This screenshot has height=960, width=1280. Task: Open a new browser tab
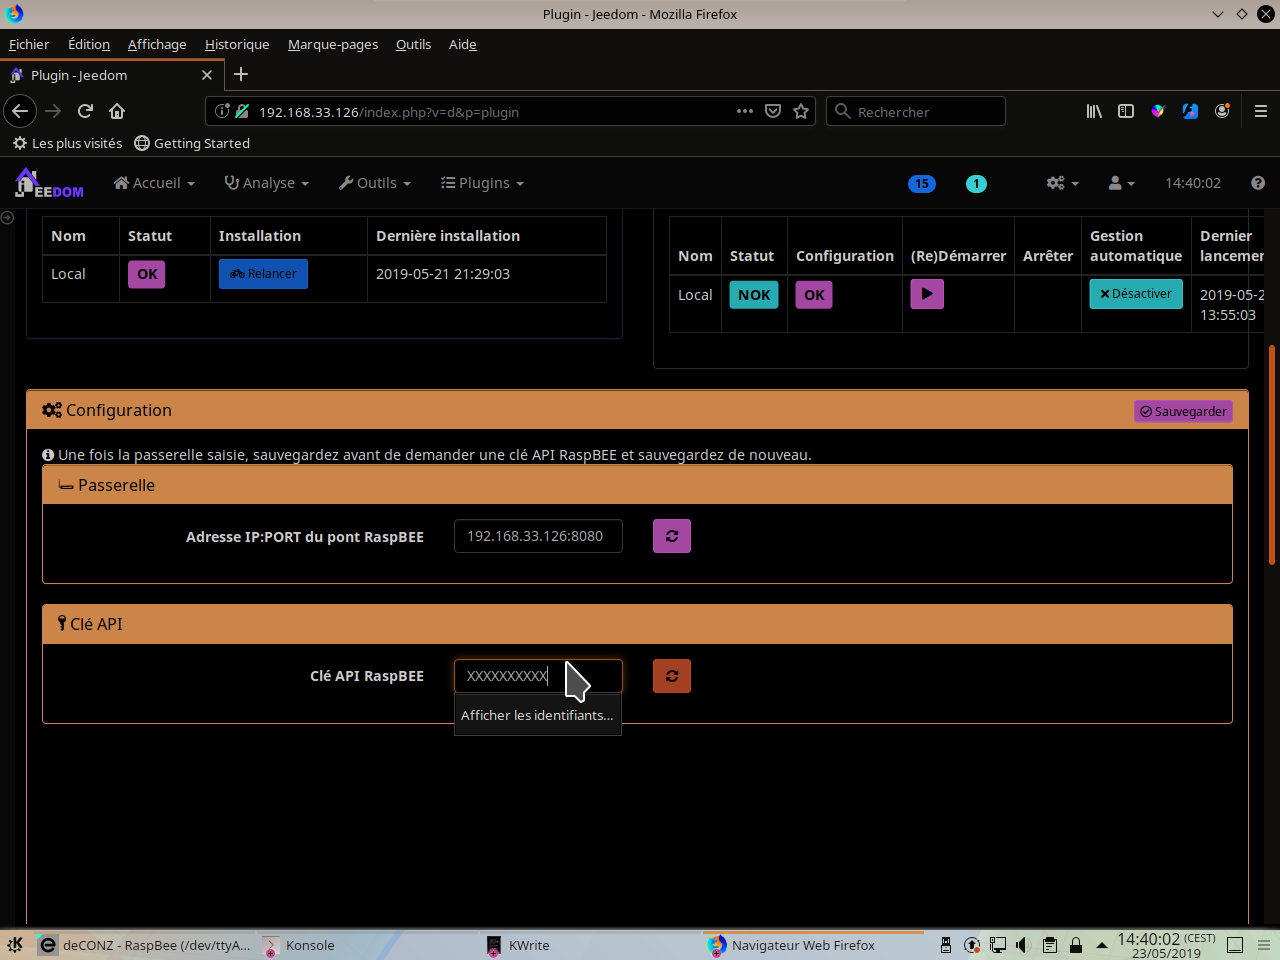(241, 74)
